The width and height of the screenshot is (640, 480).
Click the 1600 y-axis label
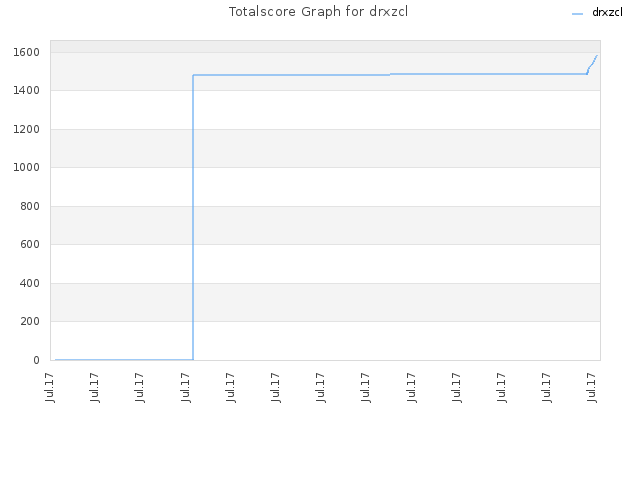[x=26, y=52]
